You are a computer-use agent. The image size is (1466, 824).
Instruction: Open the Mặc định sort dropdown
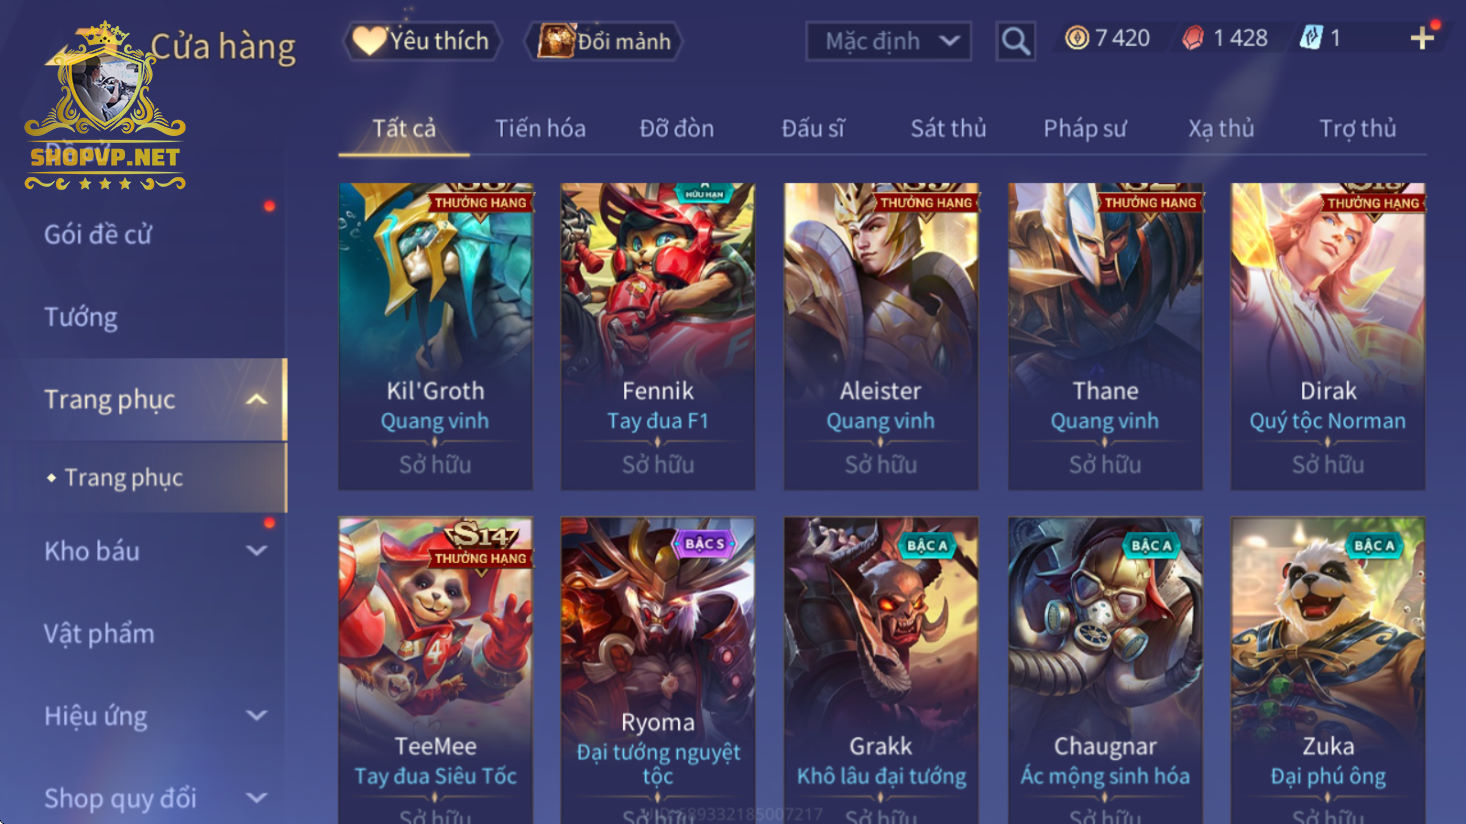[x=888, y=41]
